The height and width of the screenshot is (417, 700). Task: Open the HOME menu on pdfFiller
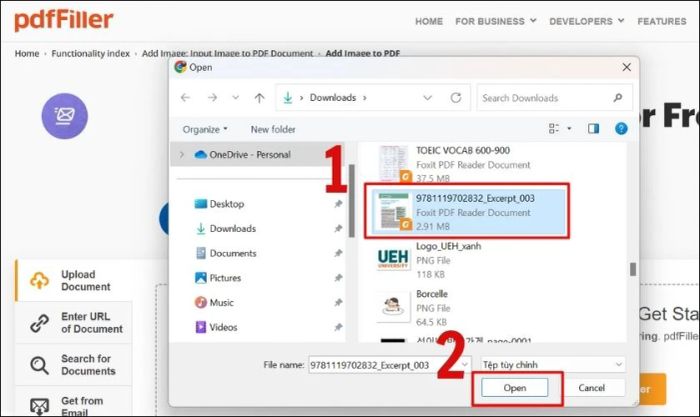coord(429,21)
